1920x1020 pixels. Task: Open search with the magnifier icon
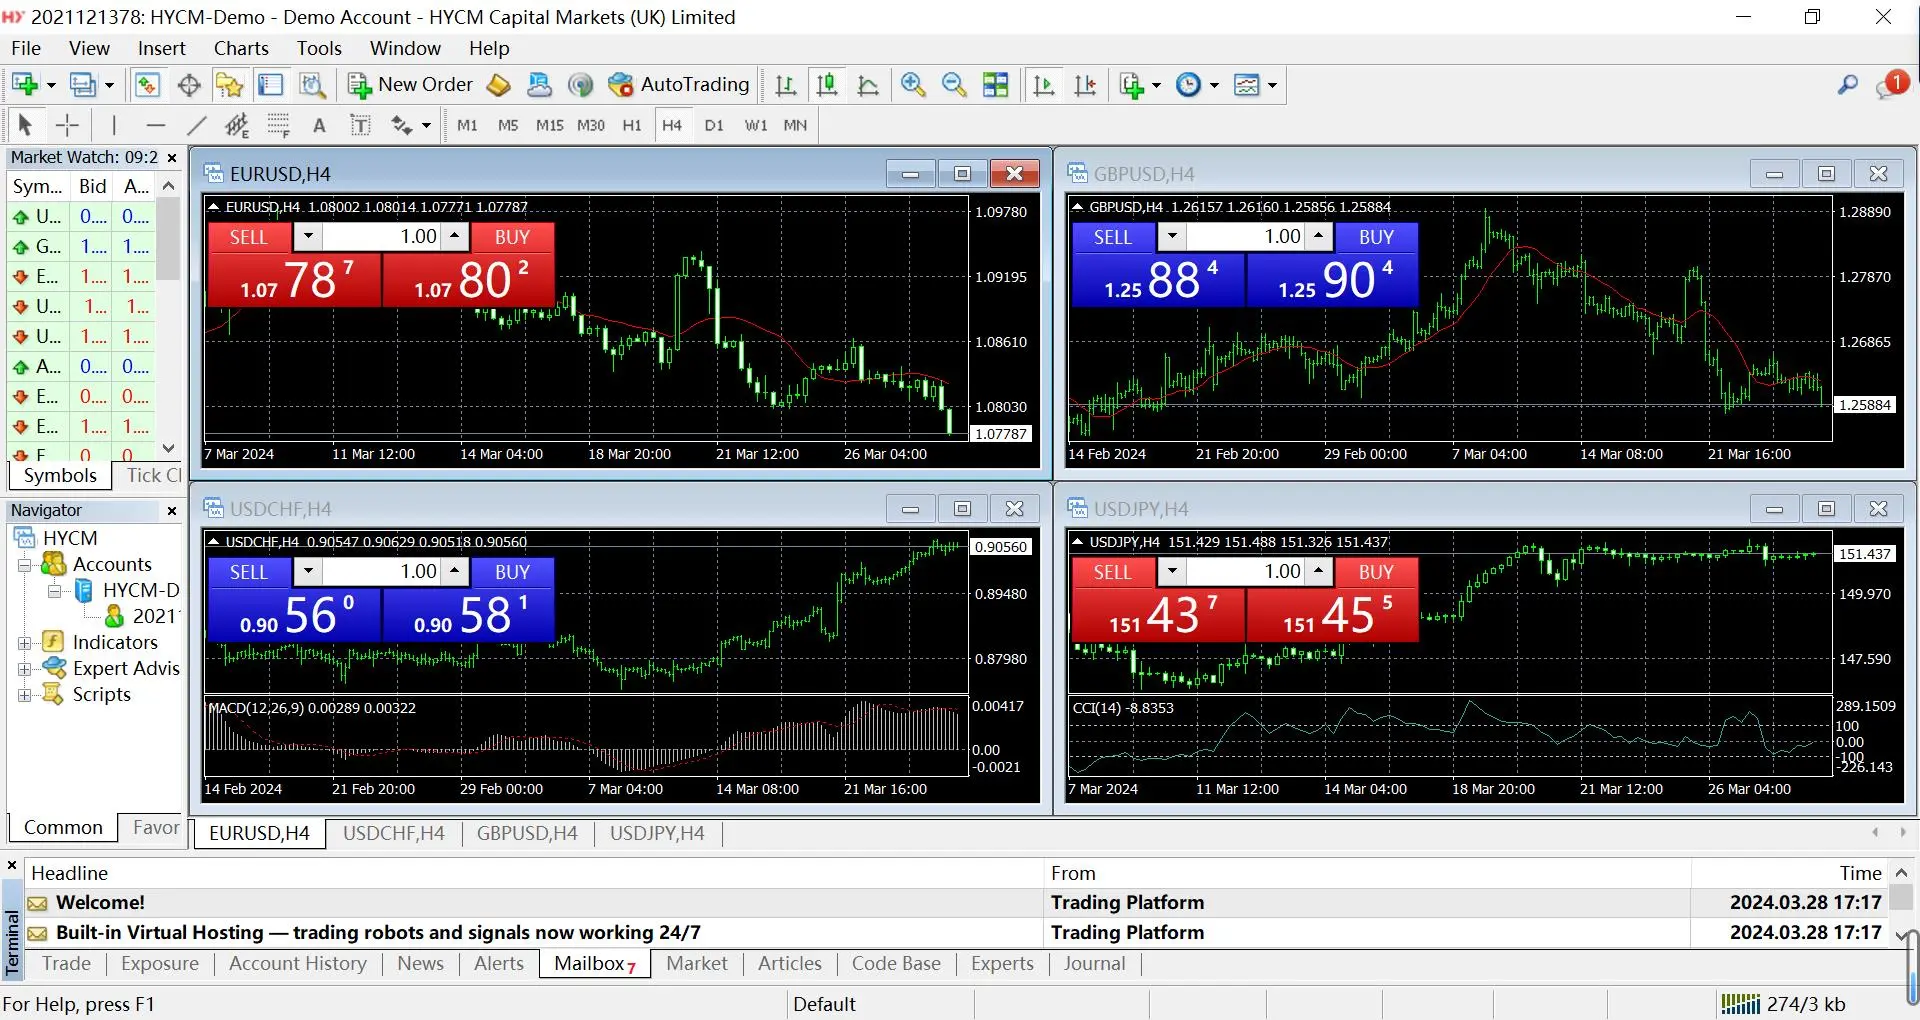pos(1848,85)
